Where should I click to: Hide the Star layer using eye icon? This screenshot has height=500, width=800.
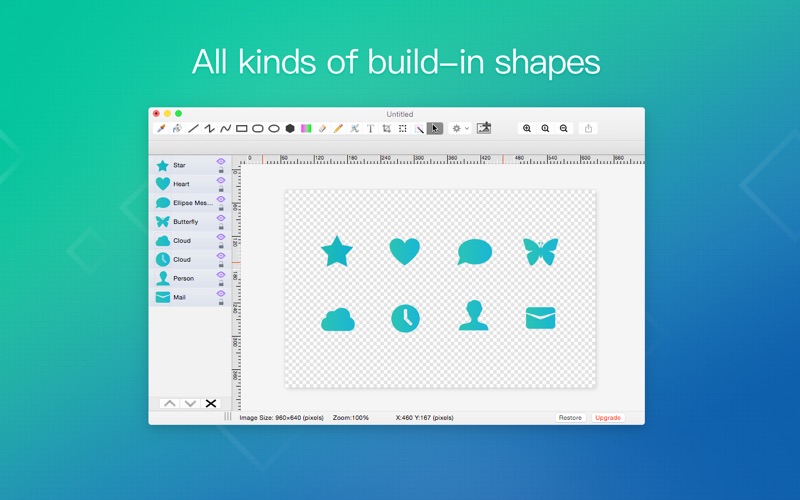click(x=221, y=161)
